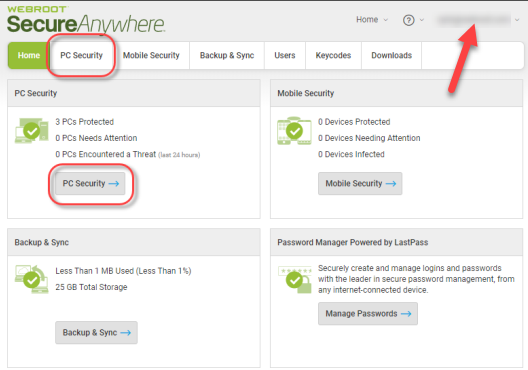Go to the Backup & Sync tab
Viewport: 528px width, 370px height.
point(227,56)
